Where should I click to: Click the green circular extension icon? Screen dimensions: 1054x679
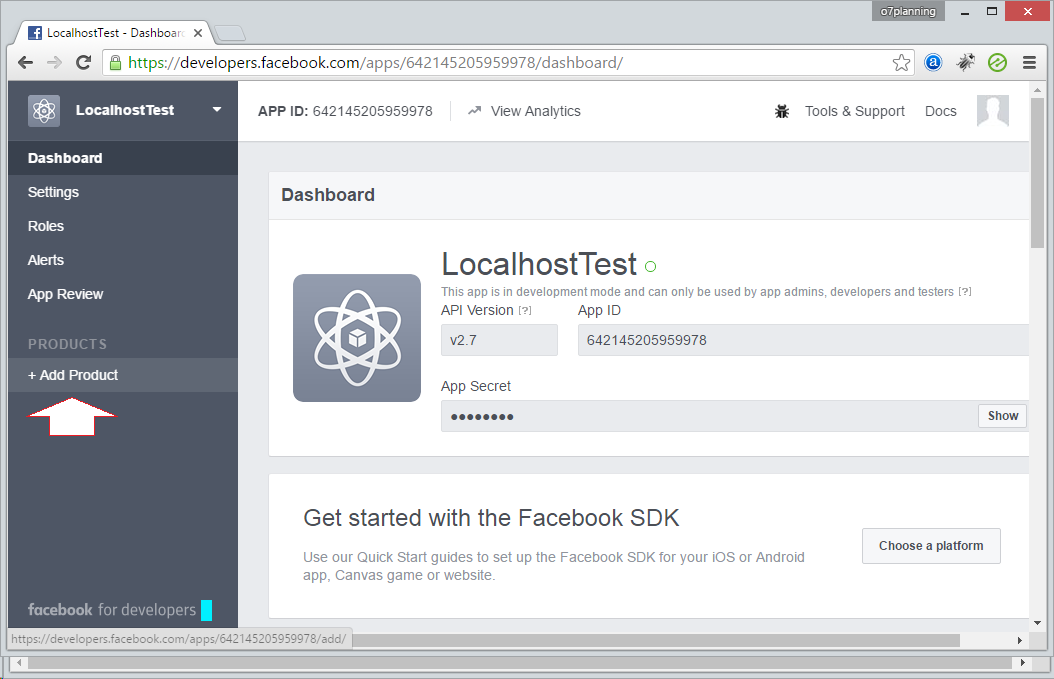click(x=998, y=63)
